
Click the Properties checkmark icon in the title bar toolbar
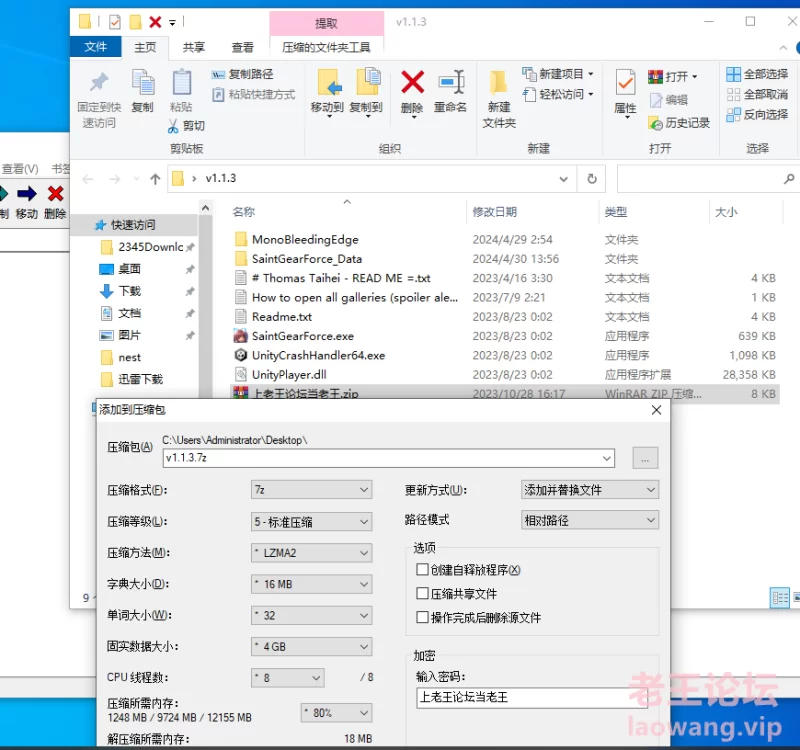115,22
